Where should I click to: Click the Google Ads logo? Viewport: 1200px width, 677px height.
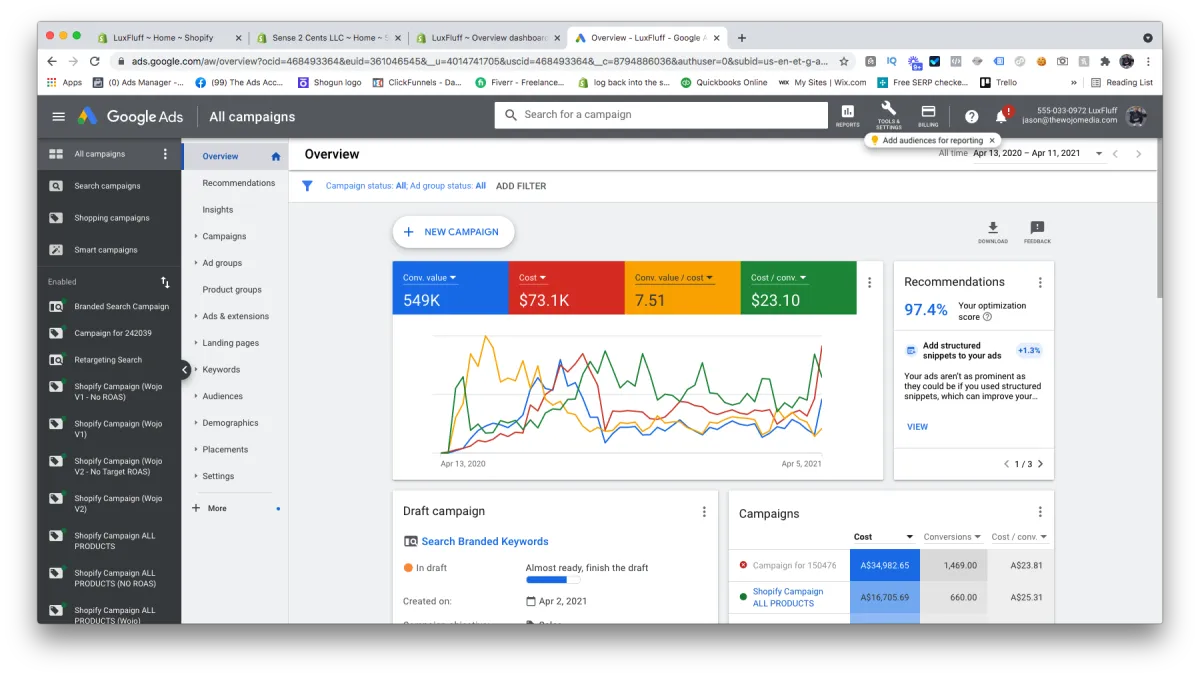[131, 116]
